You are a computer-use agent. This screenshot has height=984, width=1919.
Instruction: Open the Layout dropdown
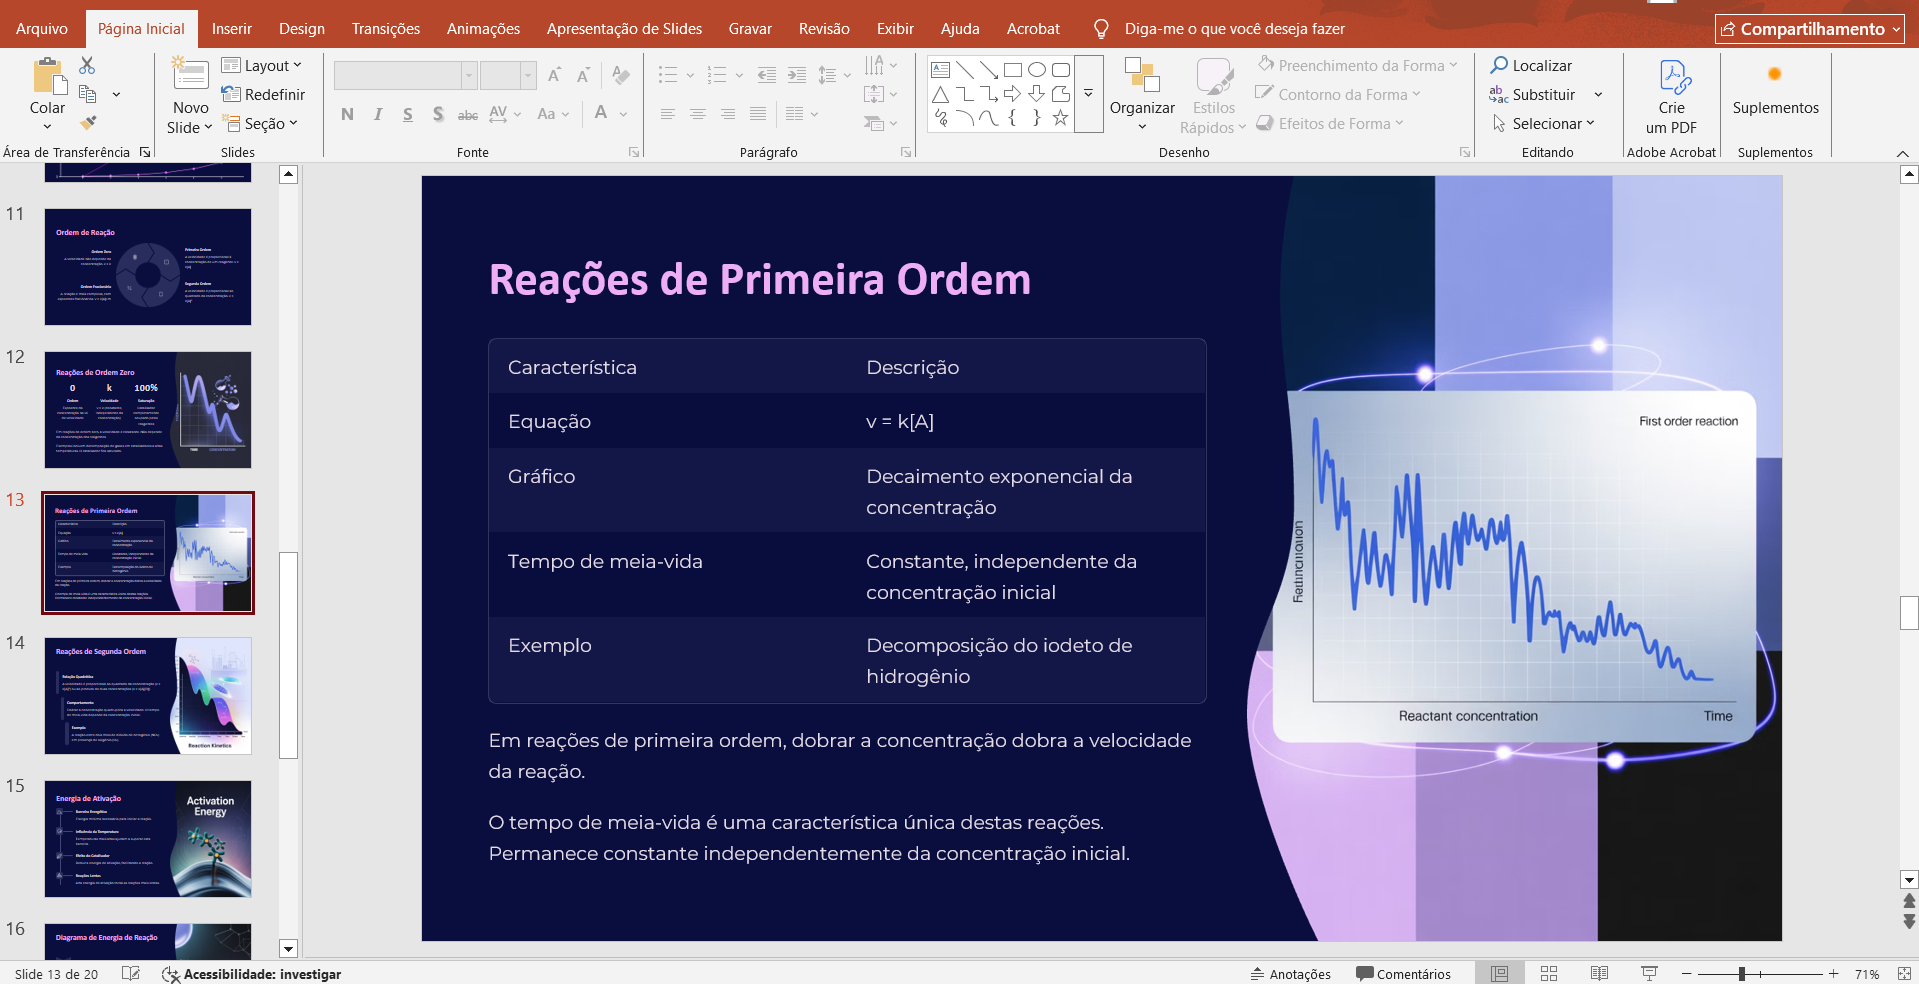click(261, 65)
